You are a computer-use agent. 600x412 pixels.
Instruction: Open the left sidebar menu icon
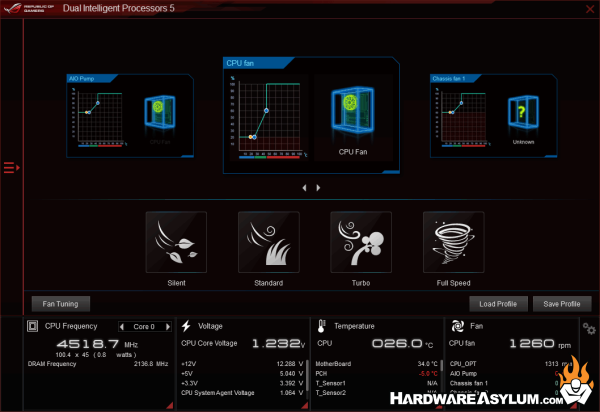click(11, 168)
